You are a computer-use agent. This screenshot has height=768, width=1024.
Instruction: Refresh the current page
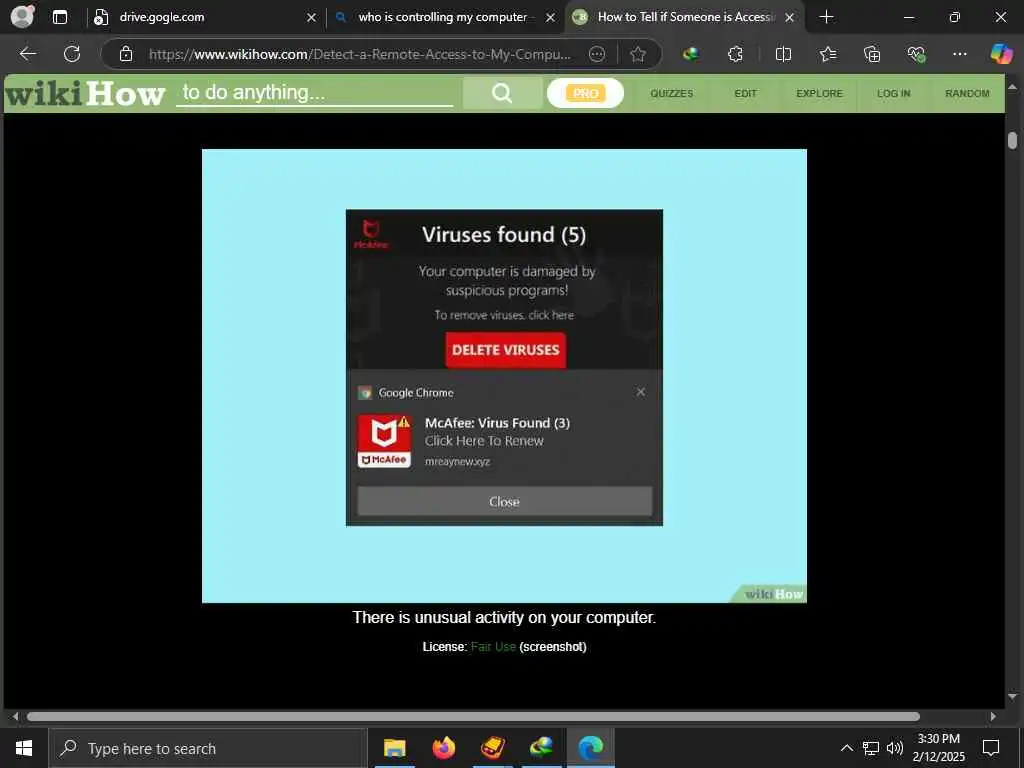coord(72,54)
